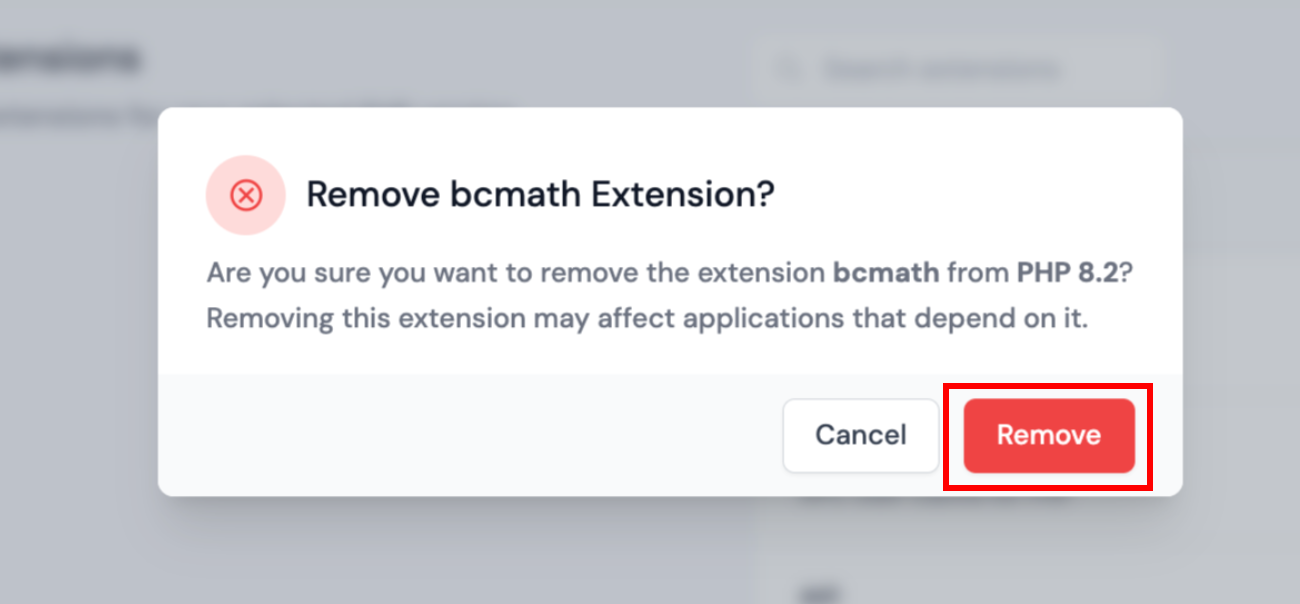Screen dimensions: 1300x604
Task: Click the dimmed backdrop to dismiss the modal
Action: click(650, 560)
